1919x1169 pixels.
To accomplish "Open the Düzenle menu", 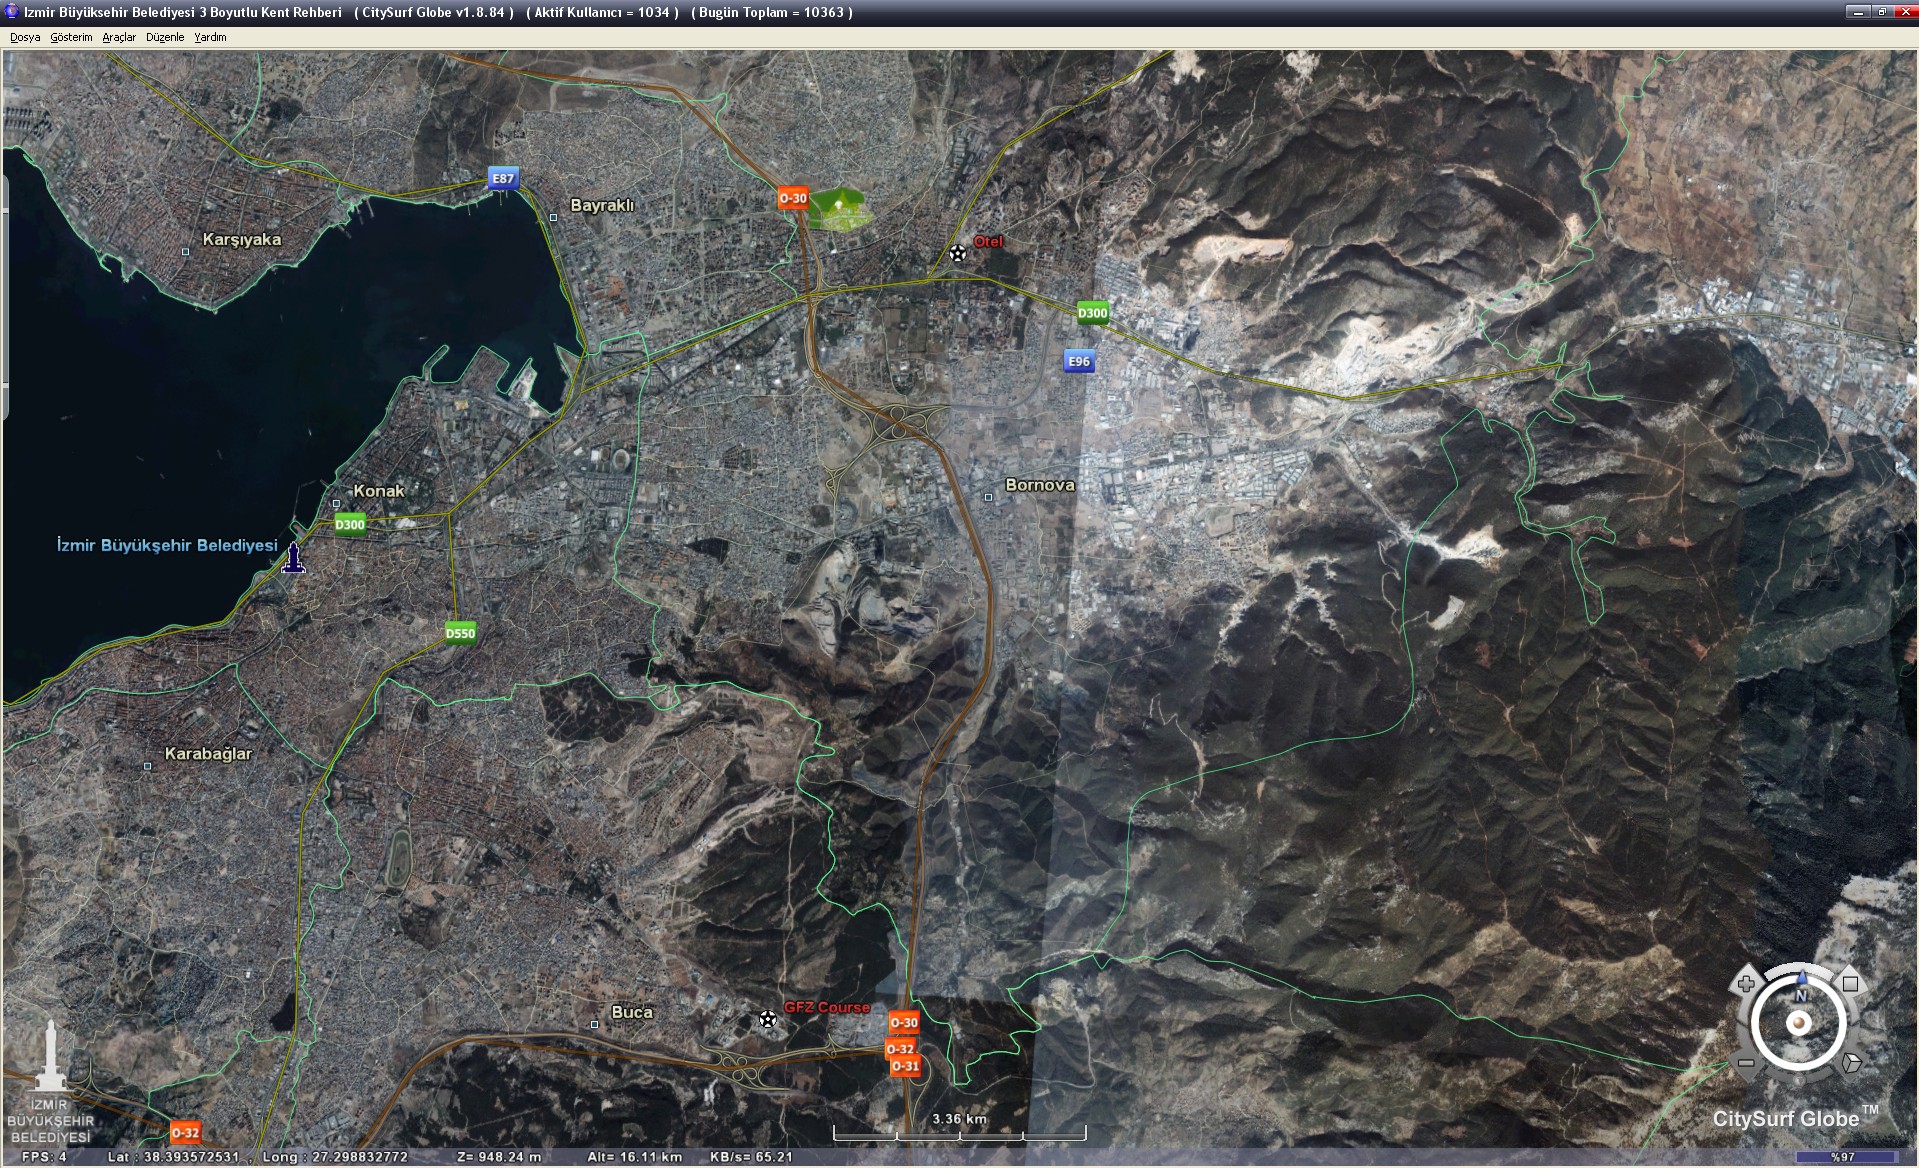I will (x=165, y=37).
